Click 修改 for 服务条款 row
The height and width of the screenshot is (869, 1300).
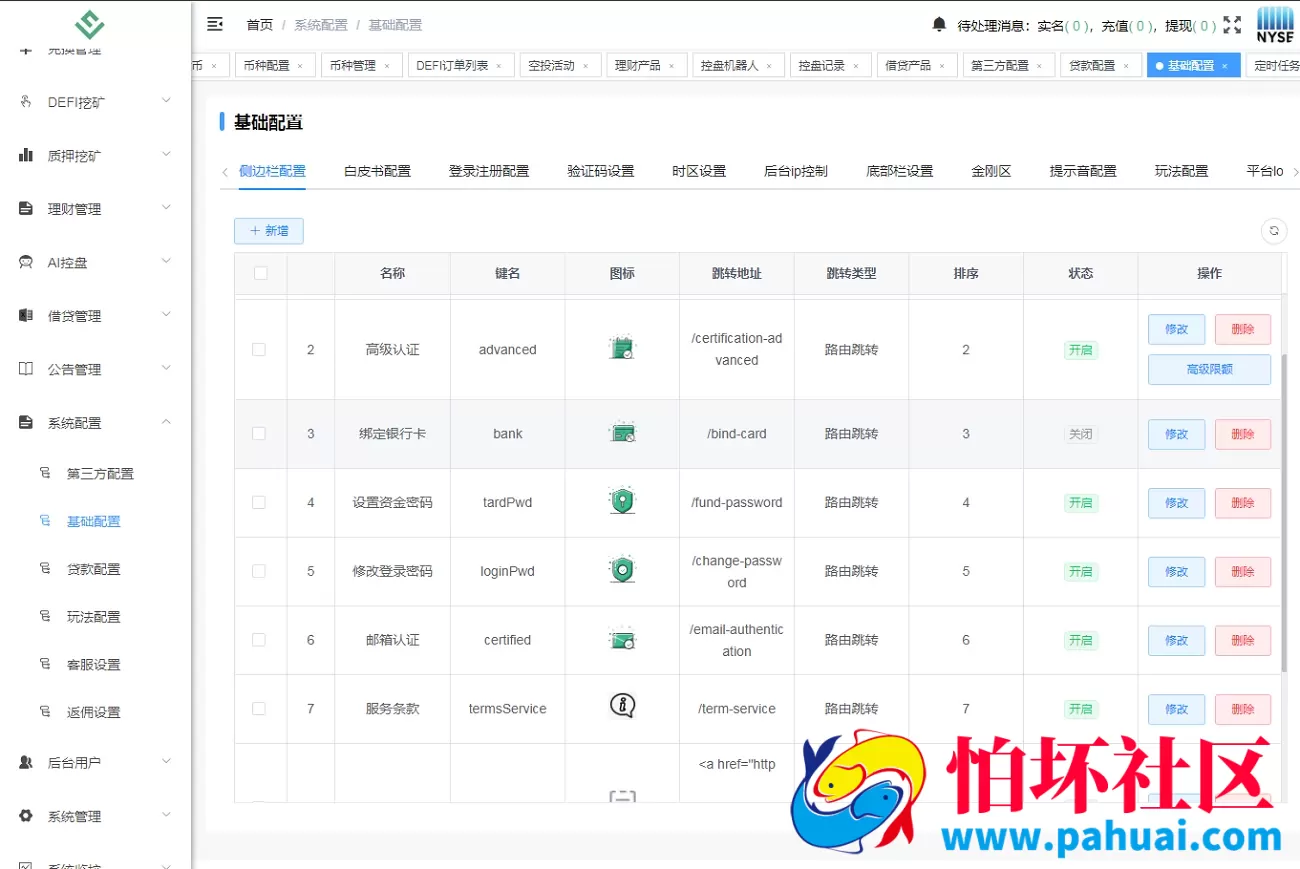[x=1176, y=709]
